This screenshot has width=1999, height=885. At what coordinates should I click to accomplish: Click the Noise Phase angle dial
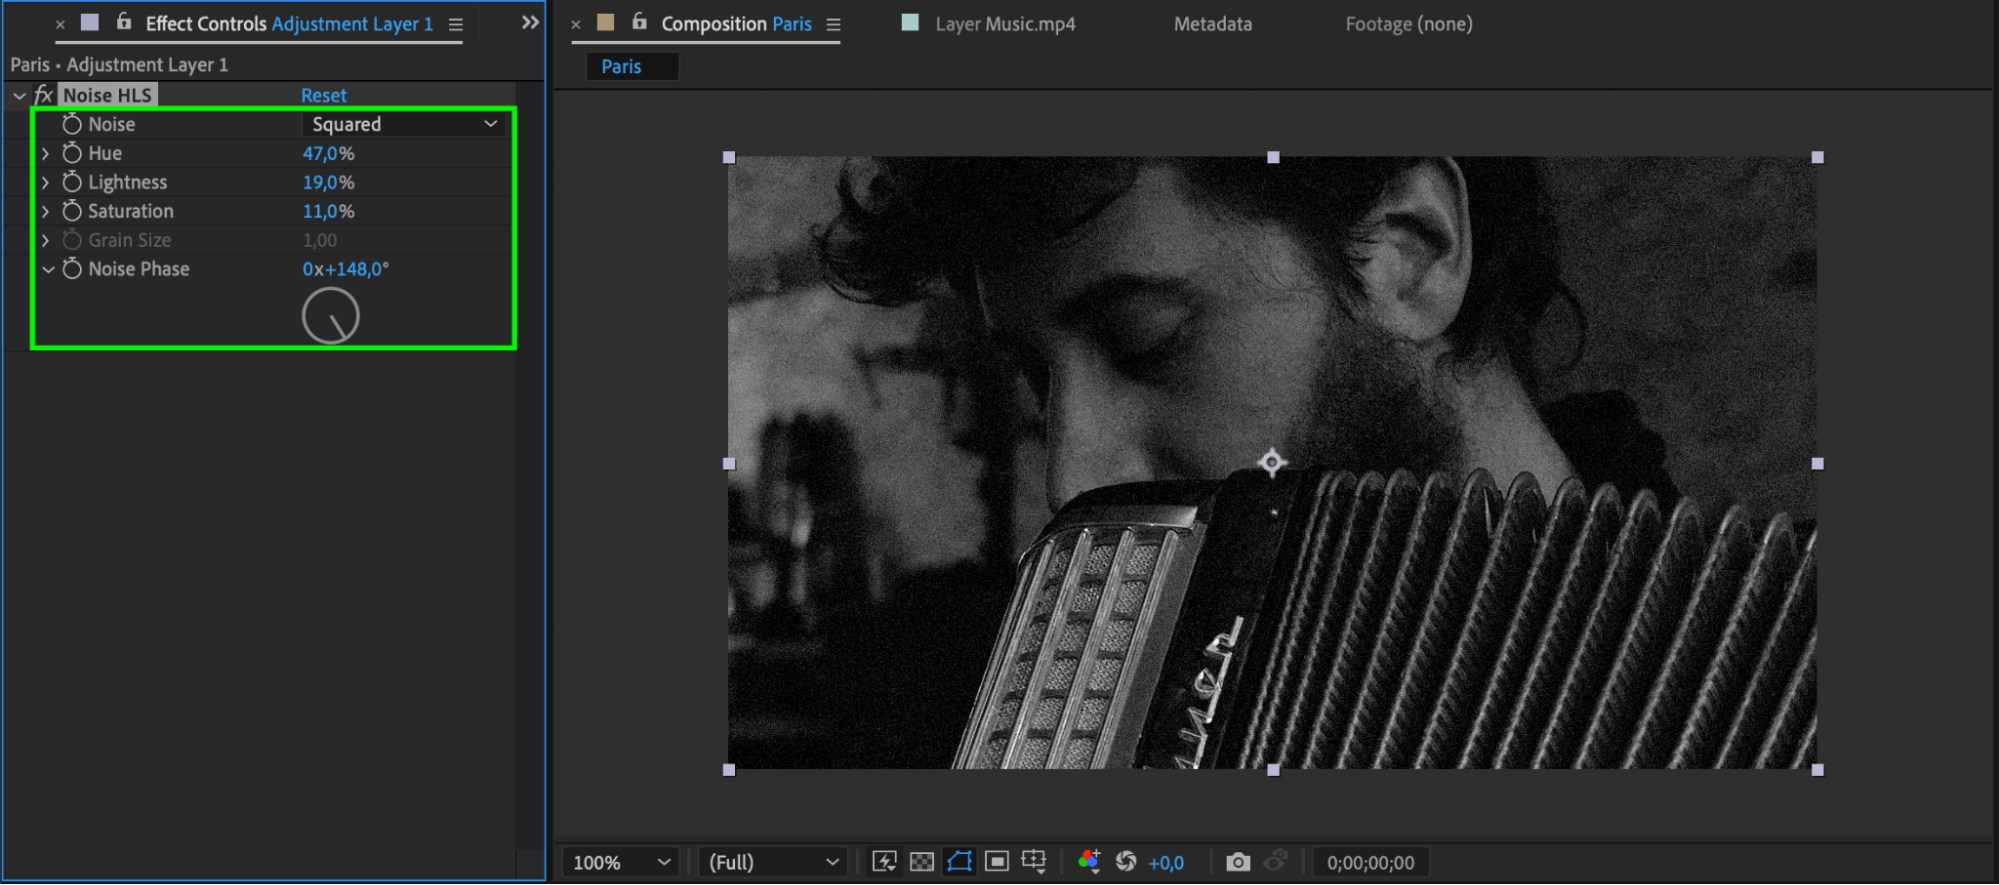[331, 316]
